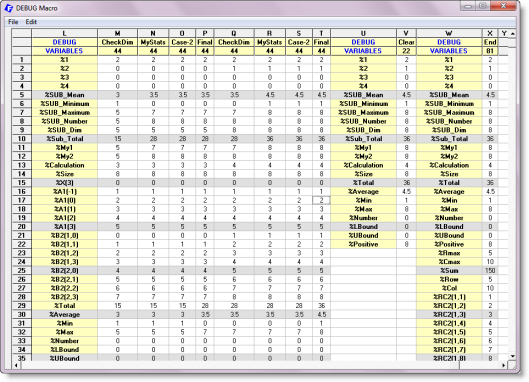Viewport: 529px width, 382px height.
Task: Click the Clear header cell in column V
Action: (406, 42)
